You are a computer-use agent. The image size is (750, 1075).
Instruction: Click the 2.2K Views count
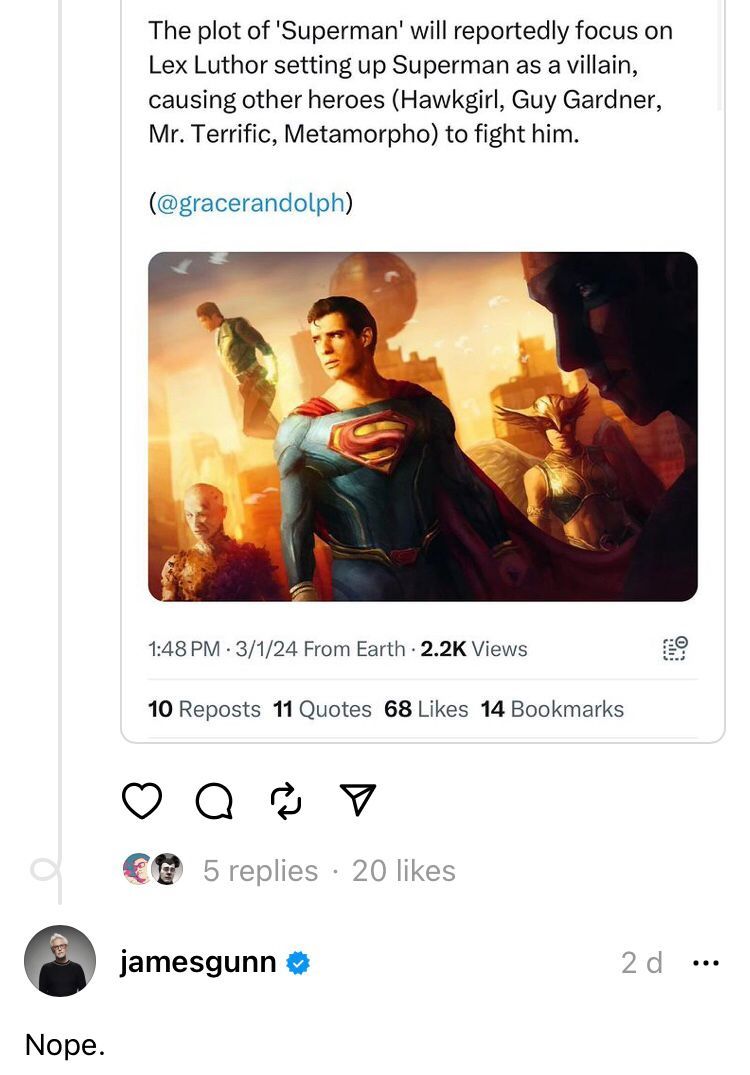[474, 649]
